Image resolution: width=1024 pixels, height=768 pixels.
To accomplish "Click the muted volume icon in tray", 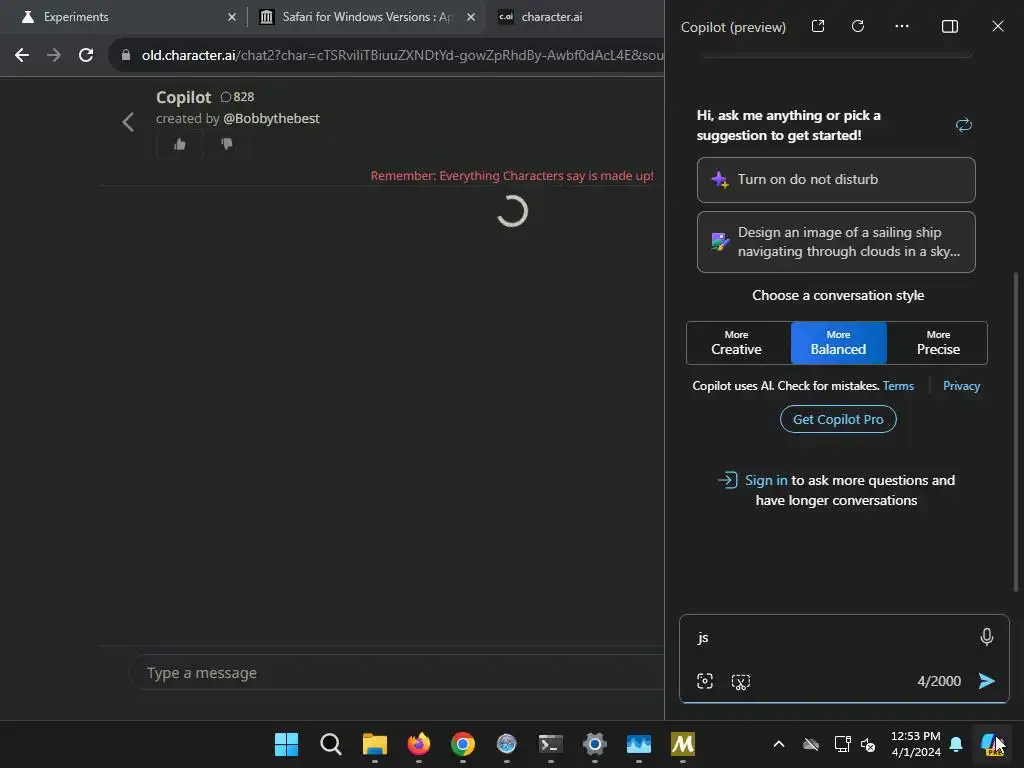I will [x=868, y=744].
